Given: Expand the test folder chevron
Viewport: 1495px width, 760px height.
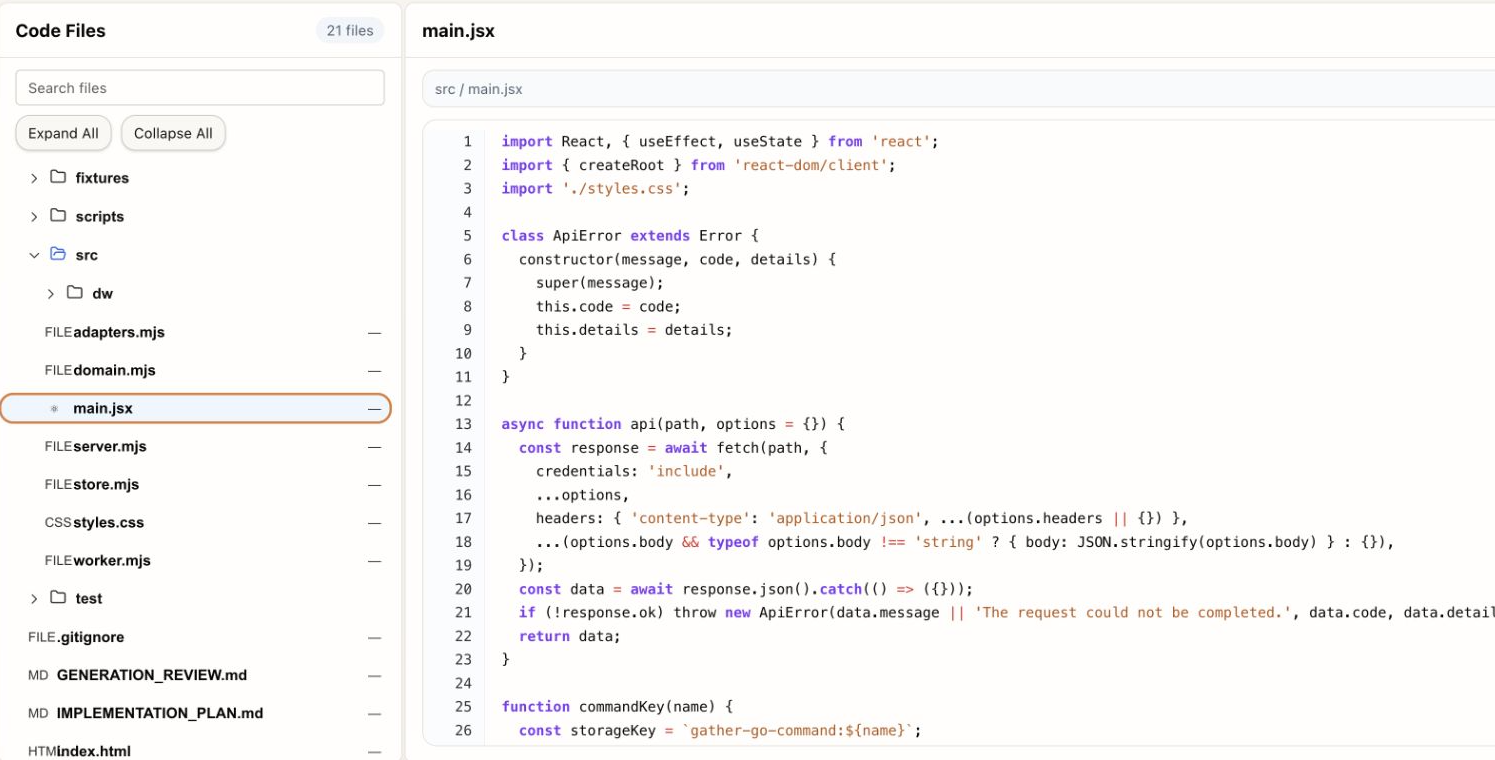Looking at the screenshot, I should tap(34, 599).
